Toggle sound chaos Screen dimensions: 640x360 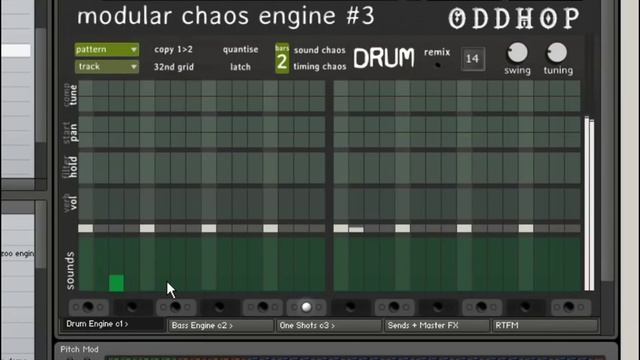coord(320,50)
